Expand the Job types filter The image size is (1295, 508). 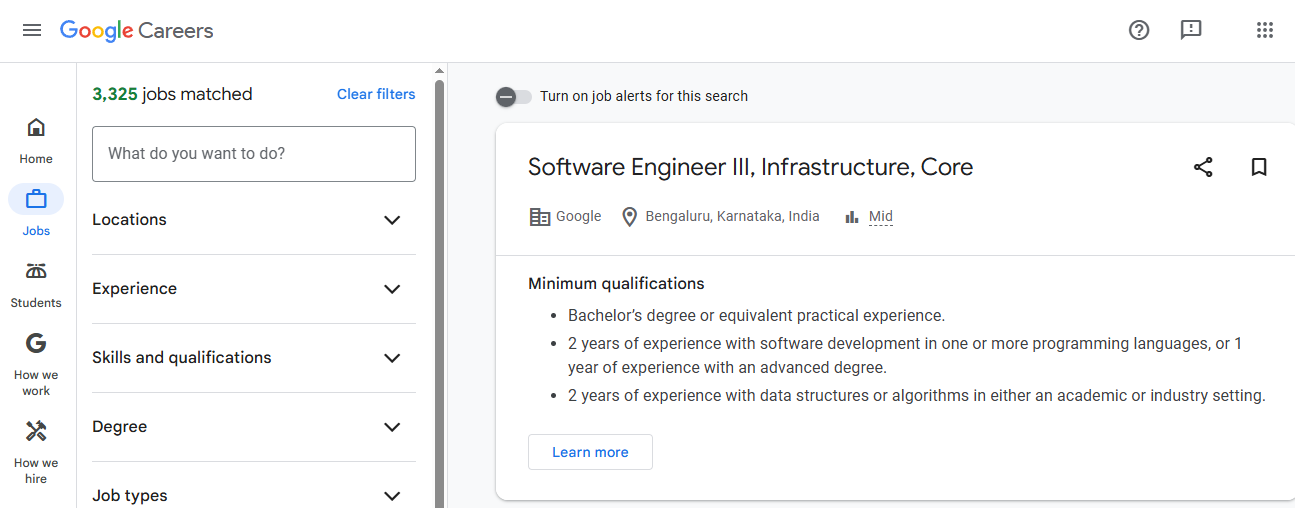tap(254, 495)
